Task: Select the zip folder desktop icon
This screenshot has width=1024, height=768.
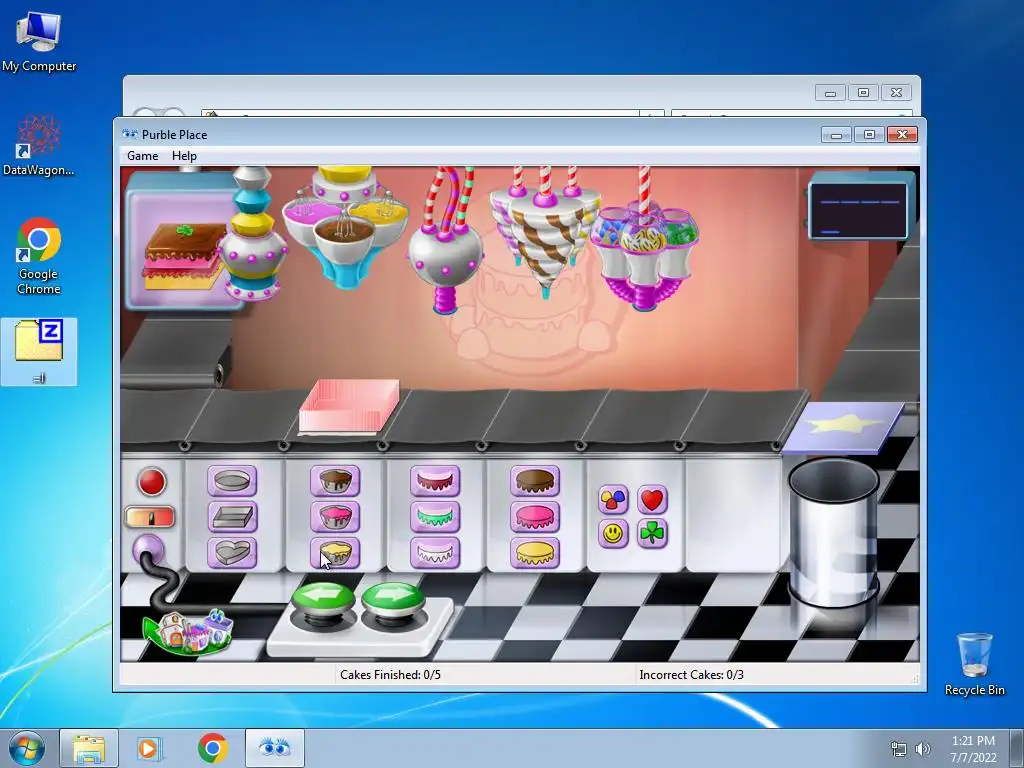Action: click(39, 351)
